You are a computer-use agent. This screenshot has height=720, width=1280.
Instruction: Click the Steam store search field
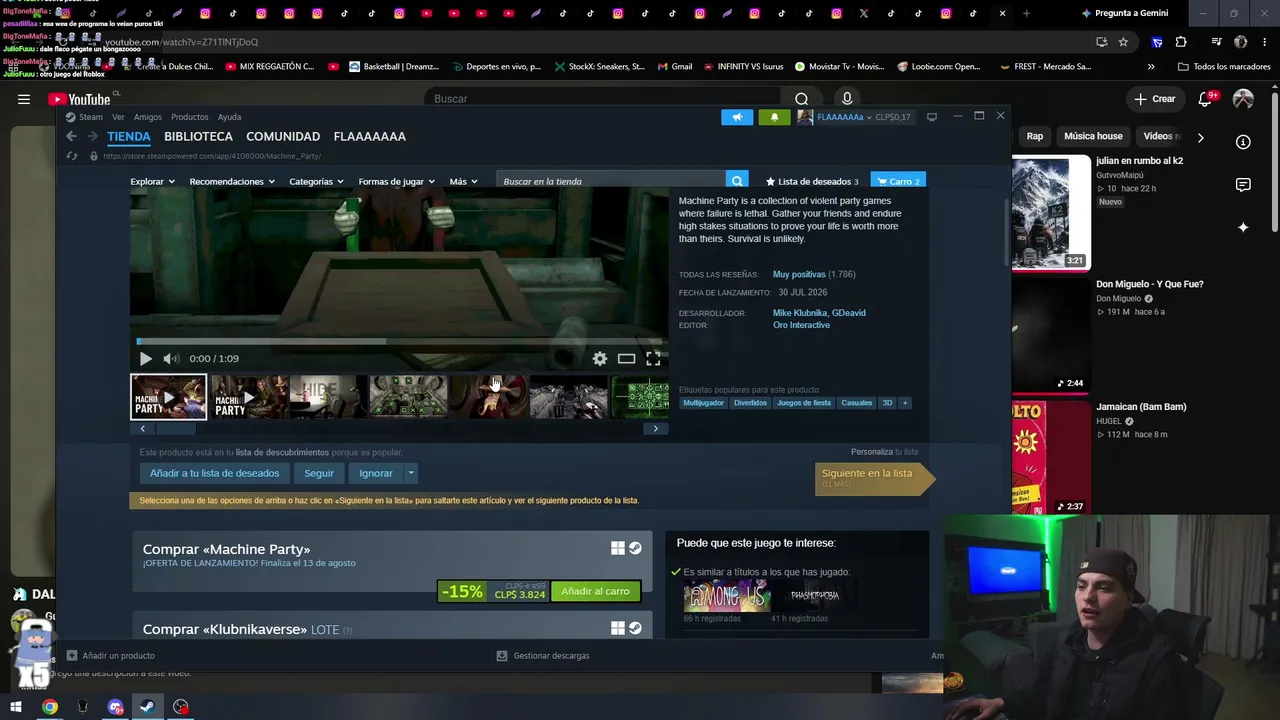pos(612,181)
